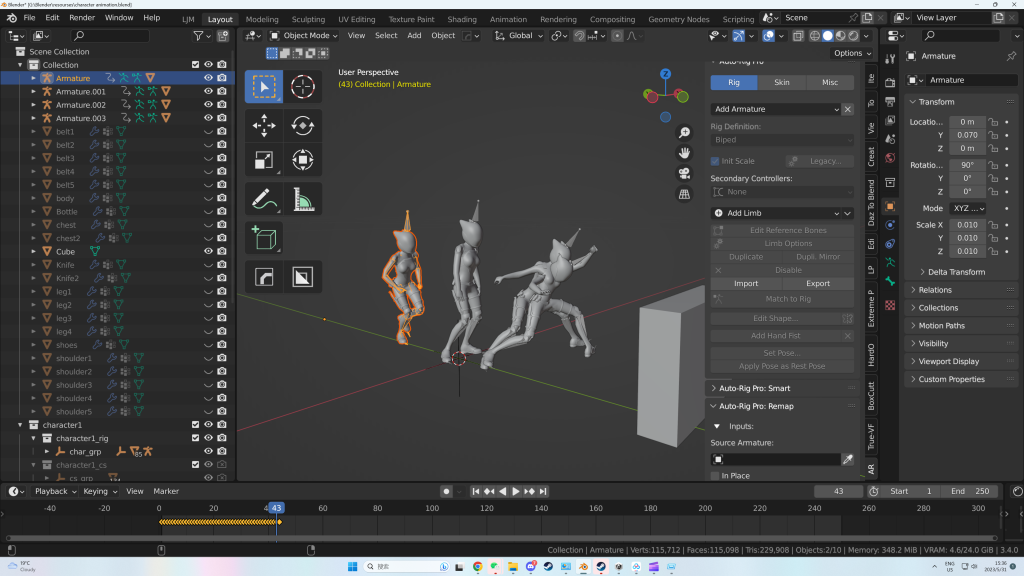Open the rotation Mode XYZ dropdown

[x=968, y=208]
